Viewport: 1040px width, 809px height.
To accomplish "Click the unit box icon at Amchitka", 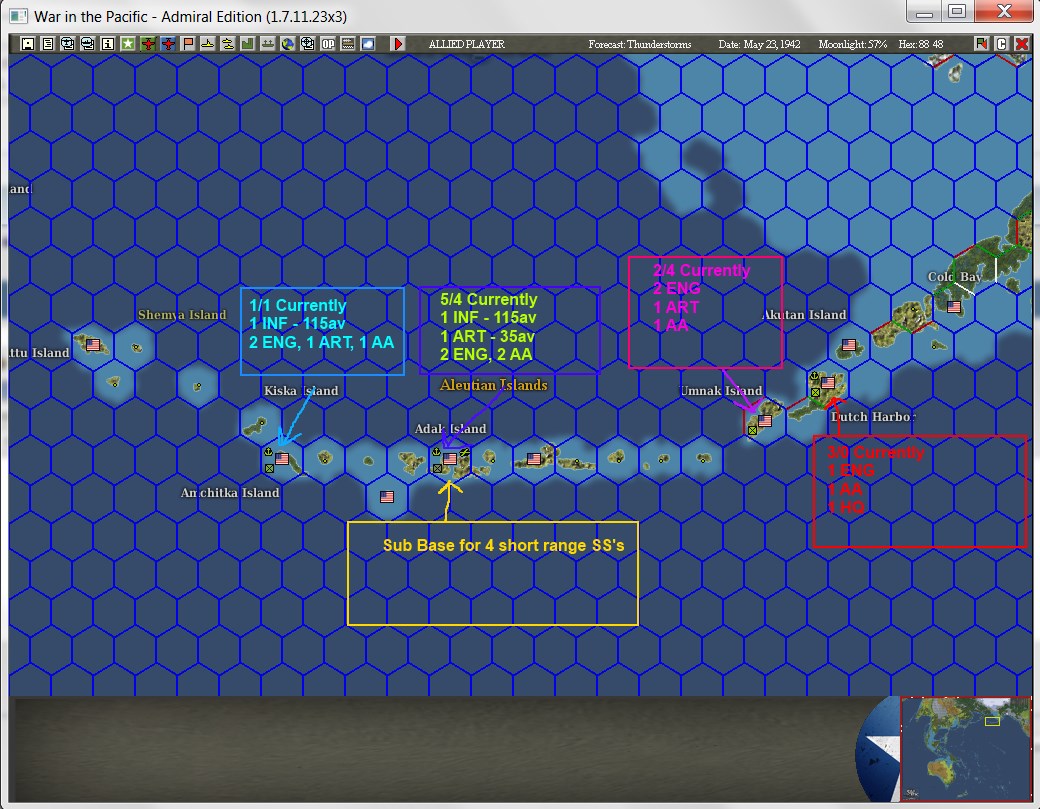I will tap(269, 468).
